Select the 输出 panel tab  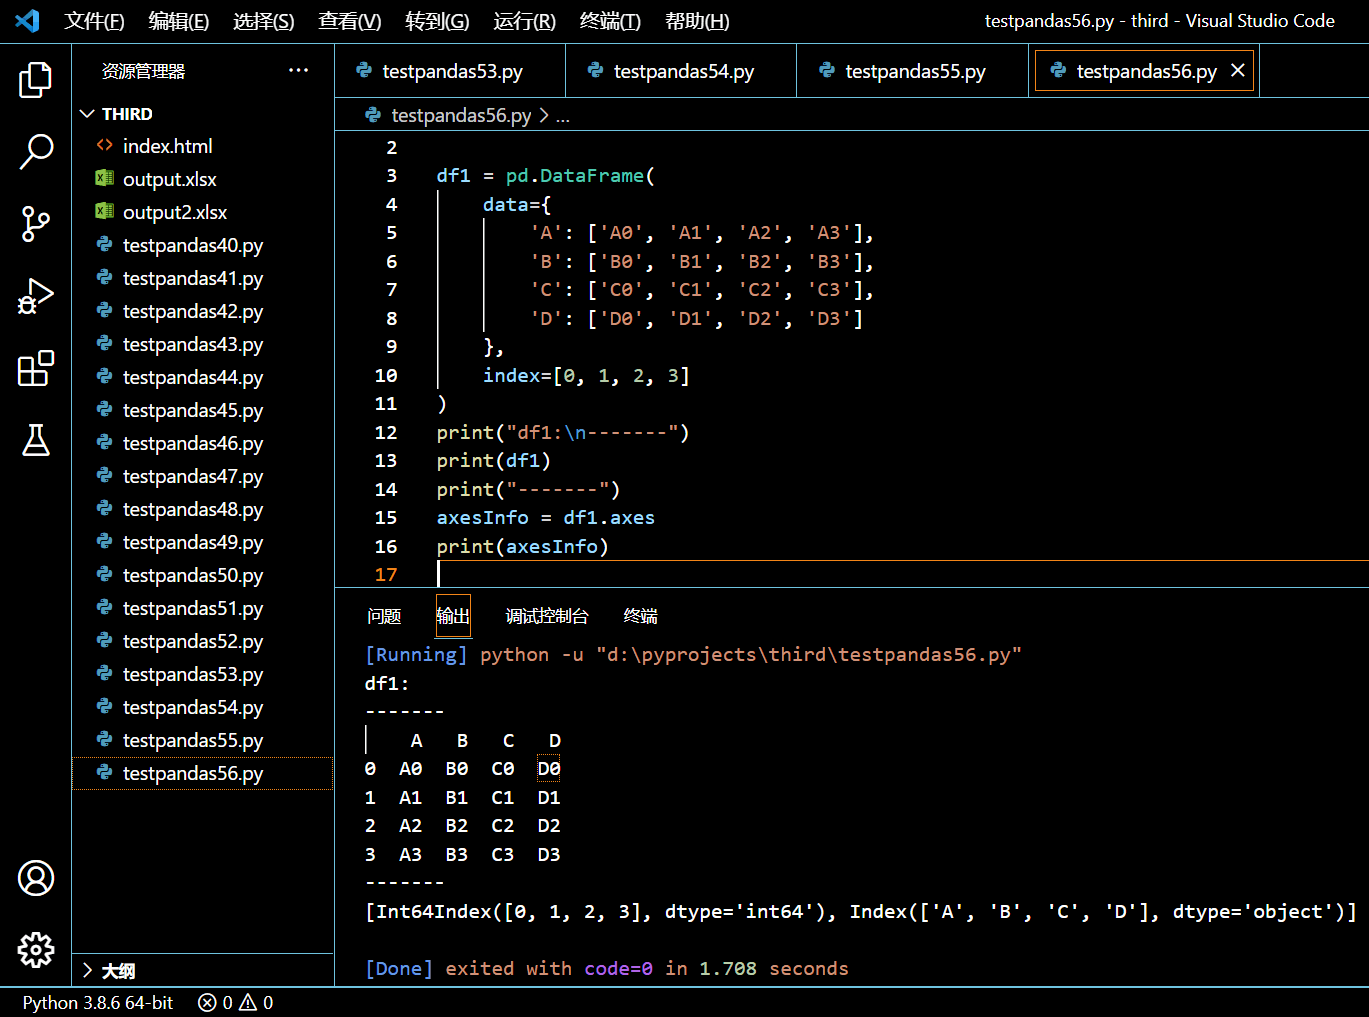pos(453,616)
